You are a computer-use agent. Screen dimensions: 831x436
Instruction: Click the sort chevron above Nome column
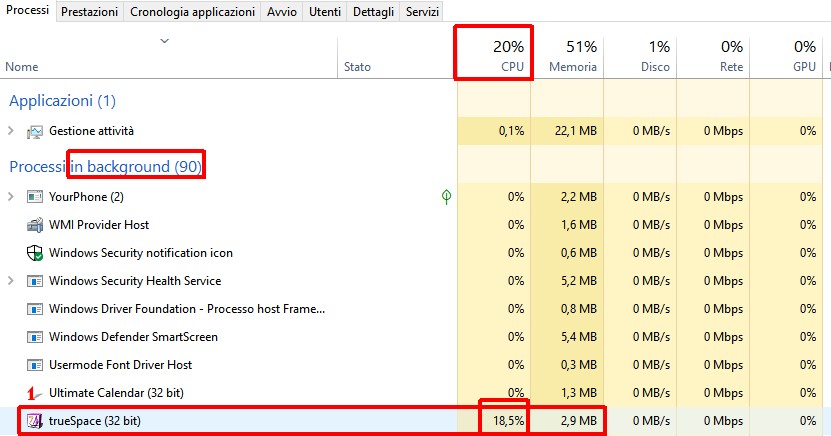(165, 41)
